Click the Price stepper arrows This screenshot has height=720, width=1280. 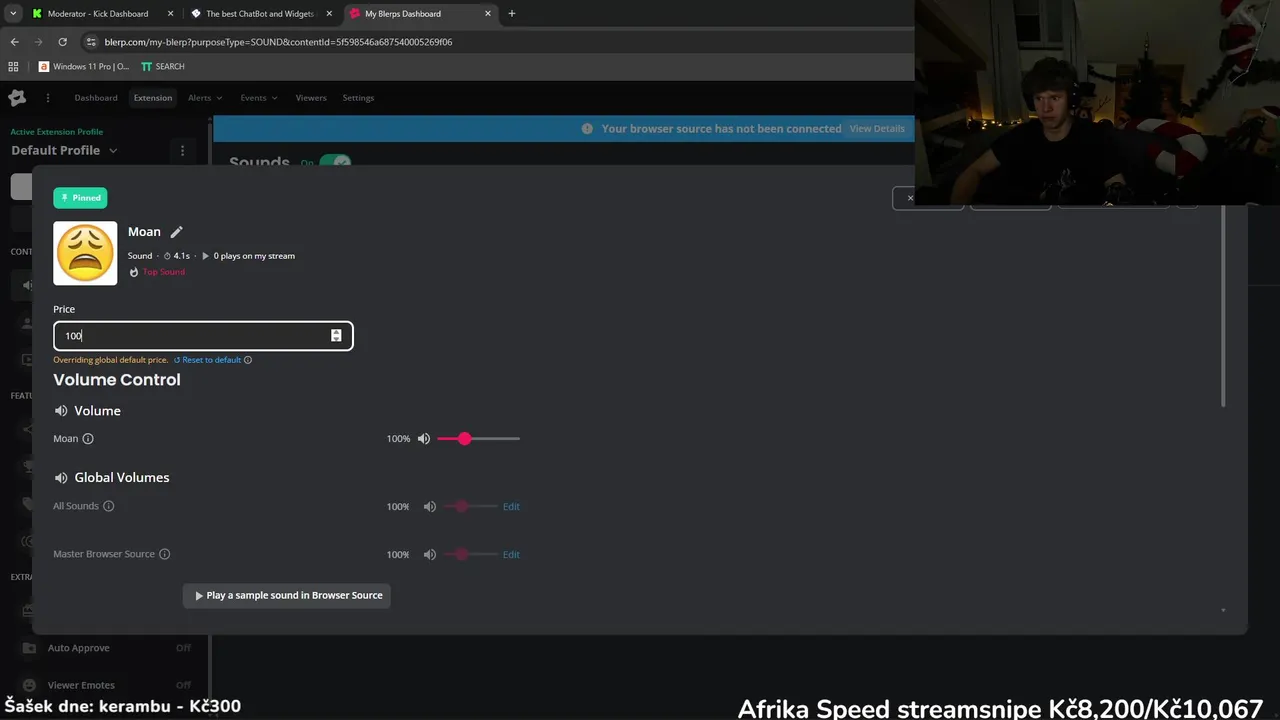pos(336,336)
